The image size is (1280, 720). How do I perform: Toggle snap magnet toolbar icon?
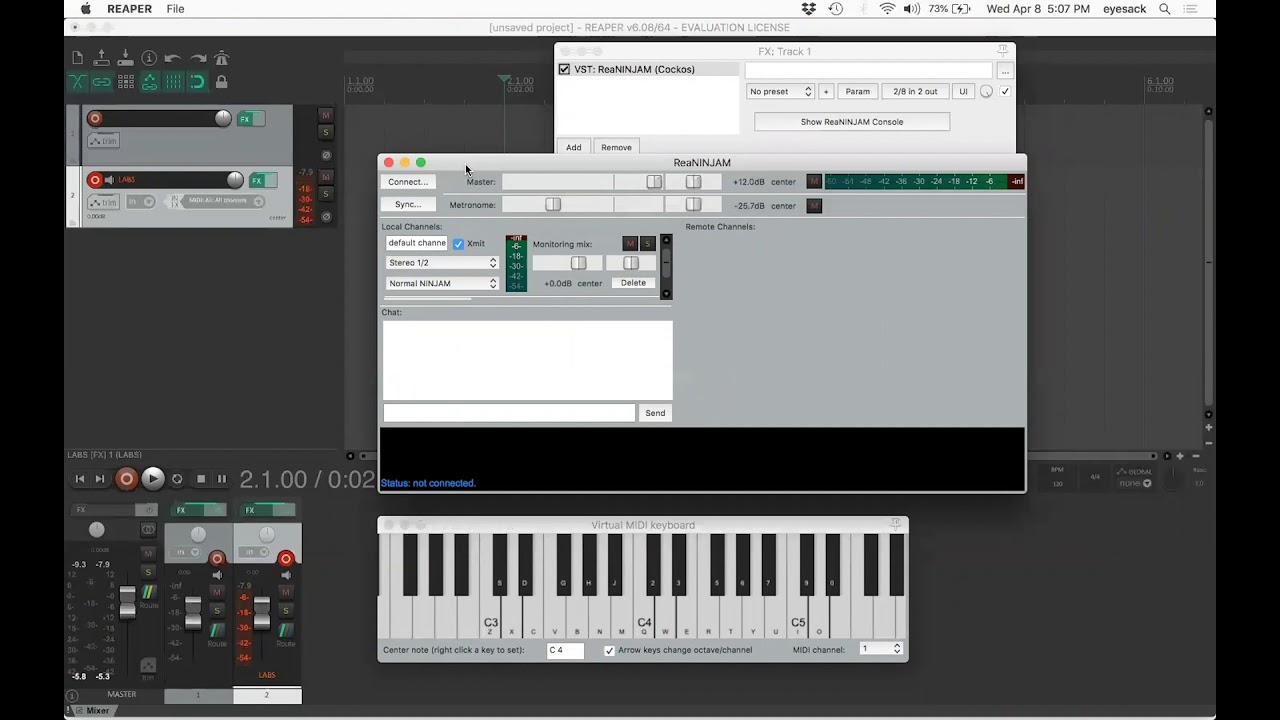pos(198,82)
